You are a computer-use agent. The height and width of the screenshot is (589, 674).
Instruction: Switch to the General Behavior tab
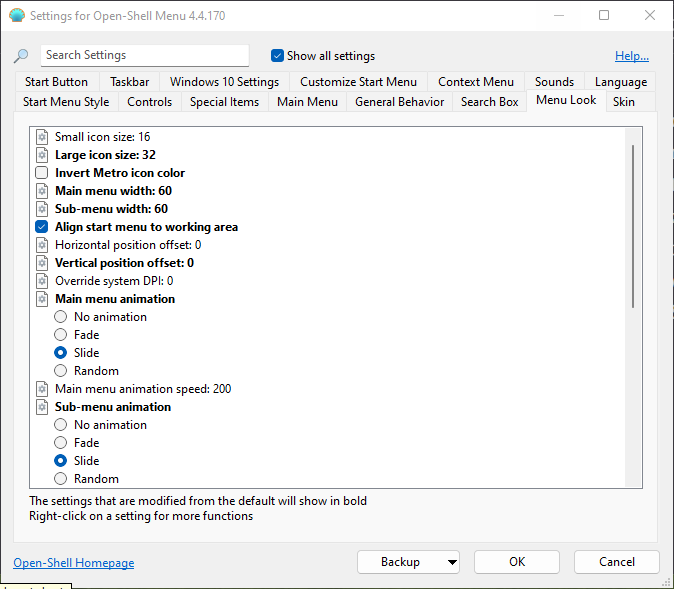tap(399, 102)
